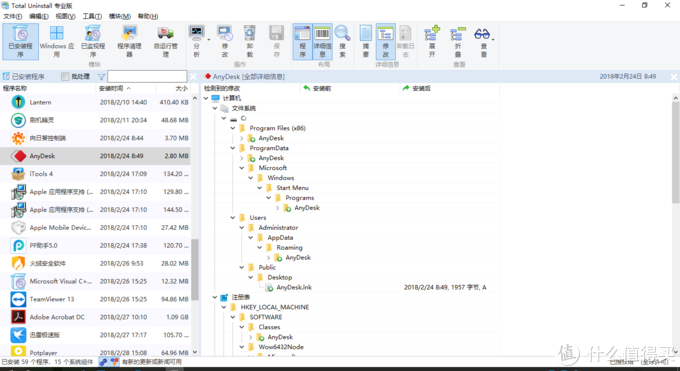Image resolution: width=680 pixels, height=371 pixels.
Task: Click the first status bar update icon
Action: 103,361
